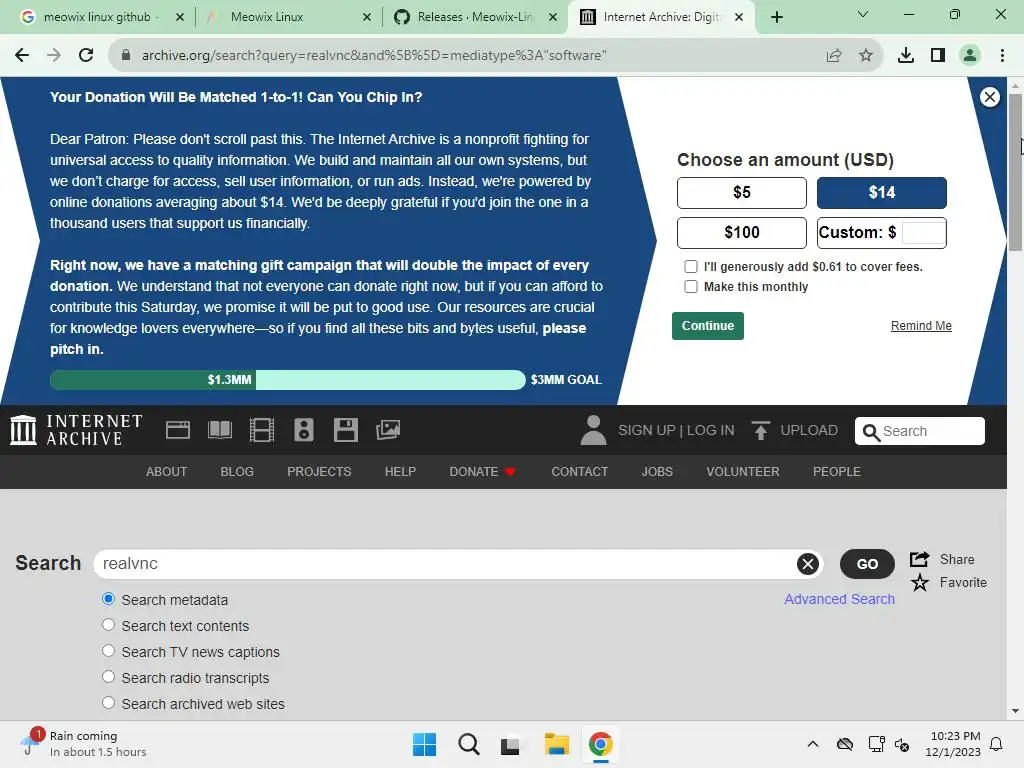Open the Web archive icon
The height and width of the screenshot is (768, 1024).
178,430
